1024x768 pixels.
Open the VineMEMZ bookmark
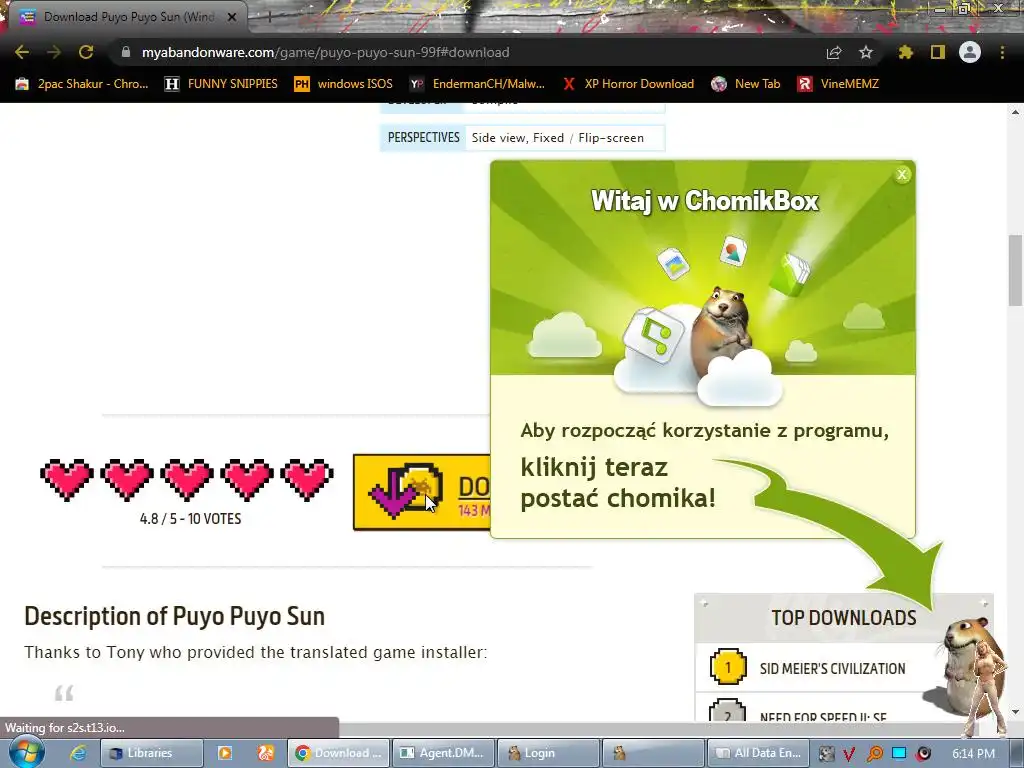pos(838,84)
